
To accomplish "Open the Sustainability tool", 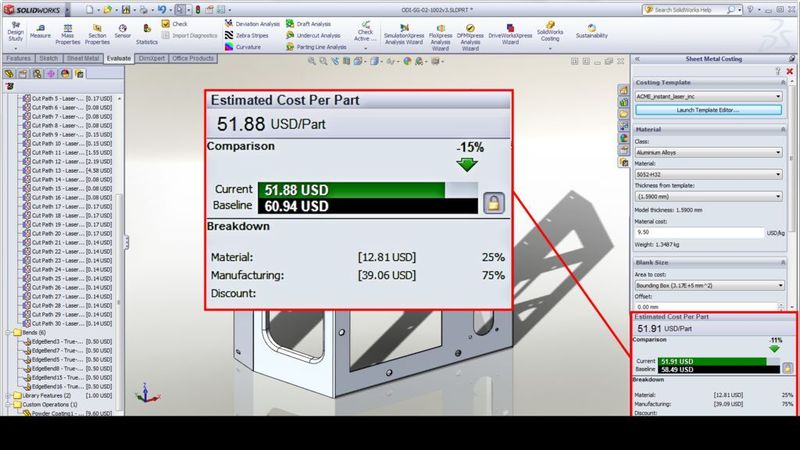I will (591, 32).
